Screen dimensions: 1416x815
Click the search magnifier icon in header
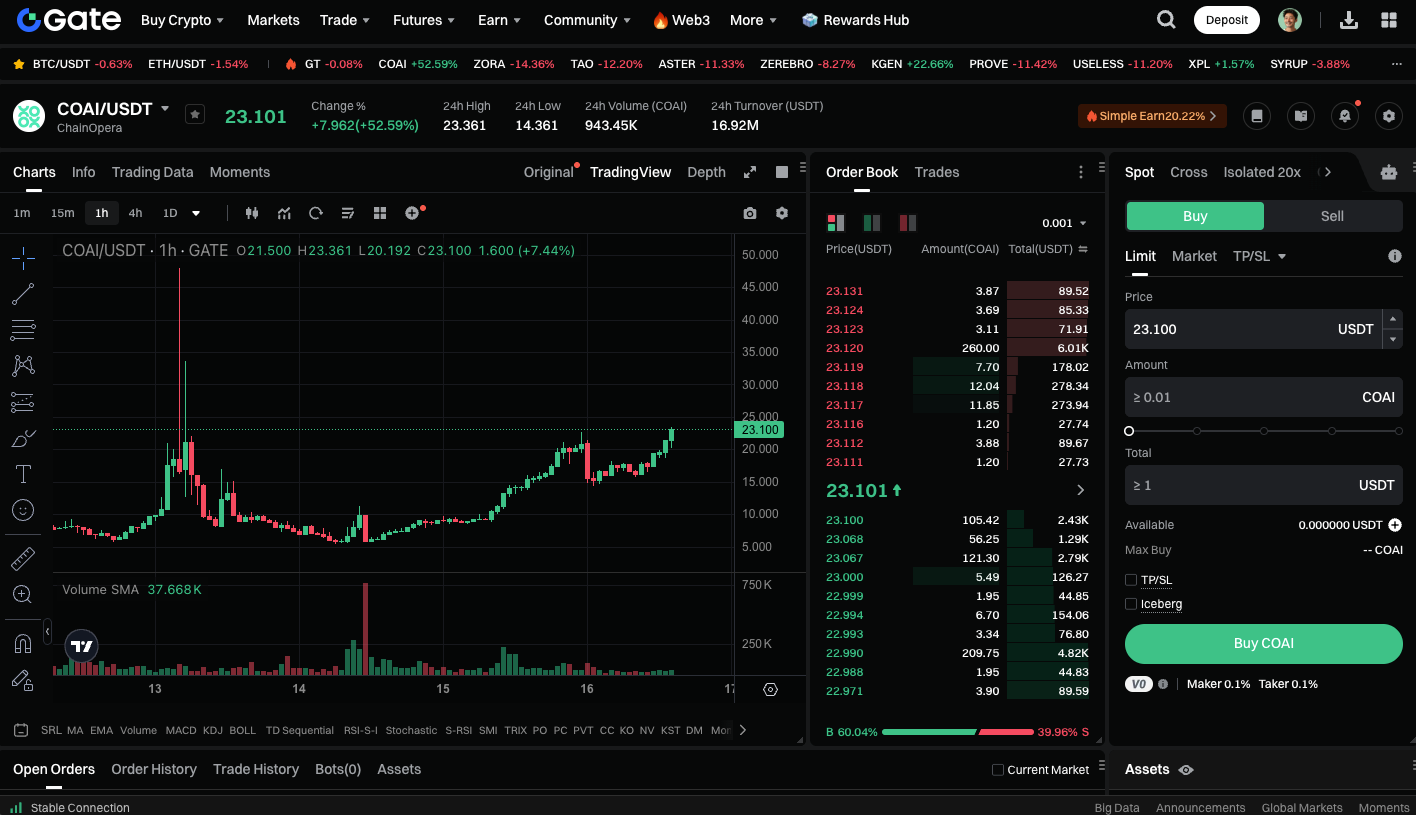(x=1166, y=20)
